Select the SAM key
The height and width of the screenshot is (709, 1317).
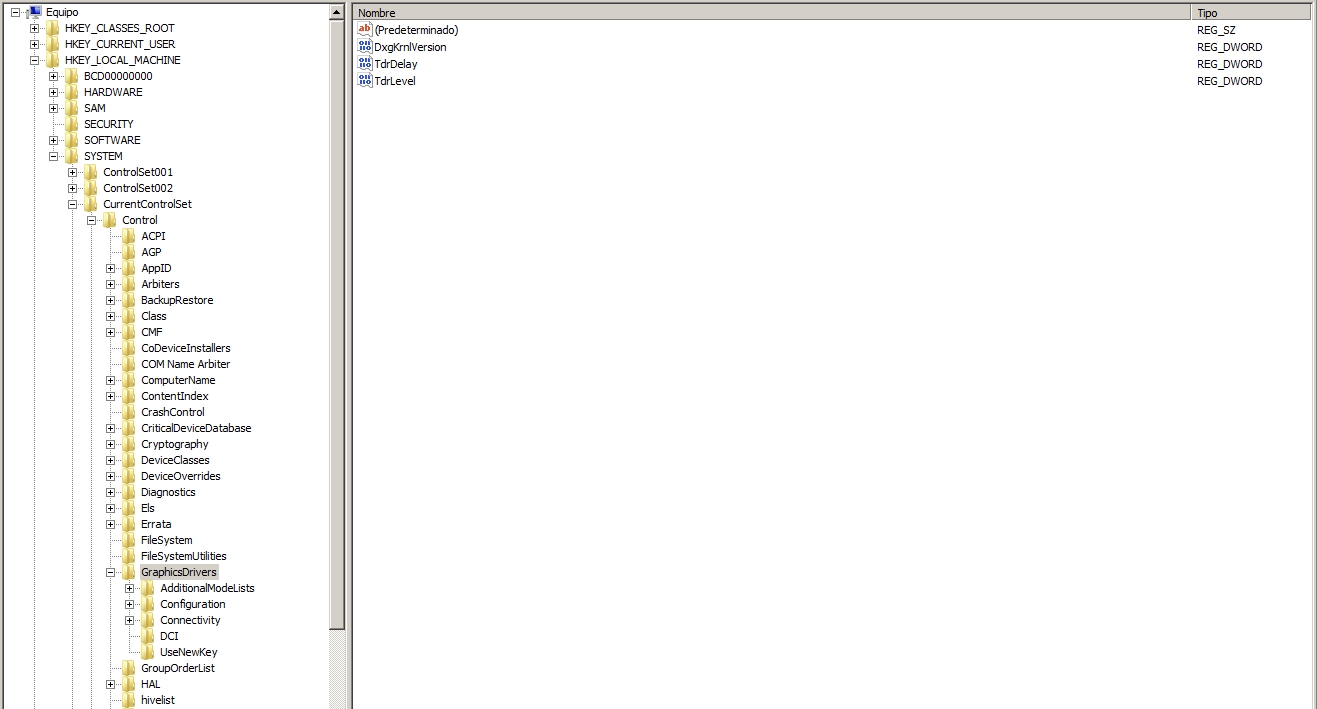coord(95,108)
